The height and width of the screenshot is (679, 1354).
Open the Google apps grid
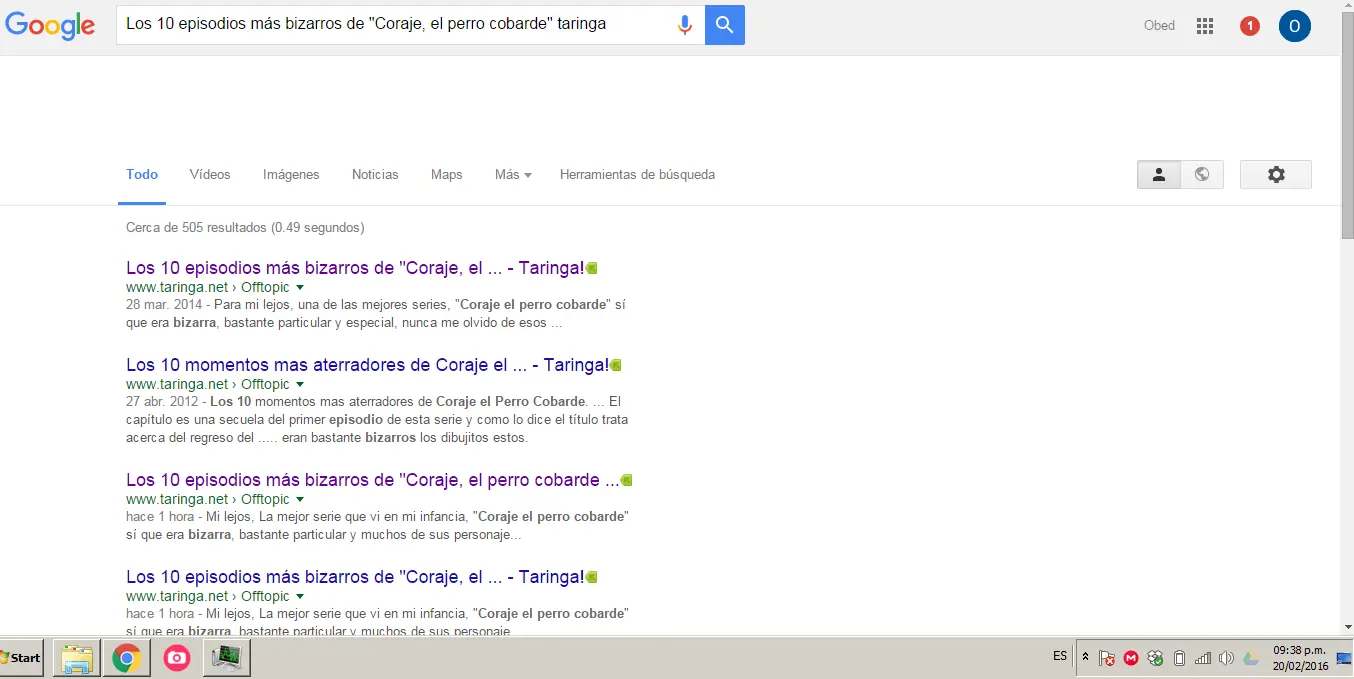(1205, 26)
